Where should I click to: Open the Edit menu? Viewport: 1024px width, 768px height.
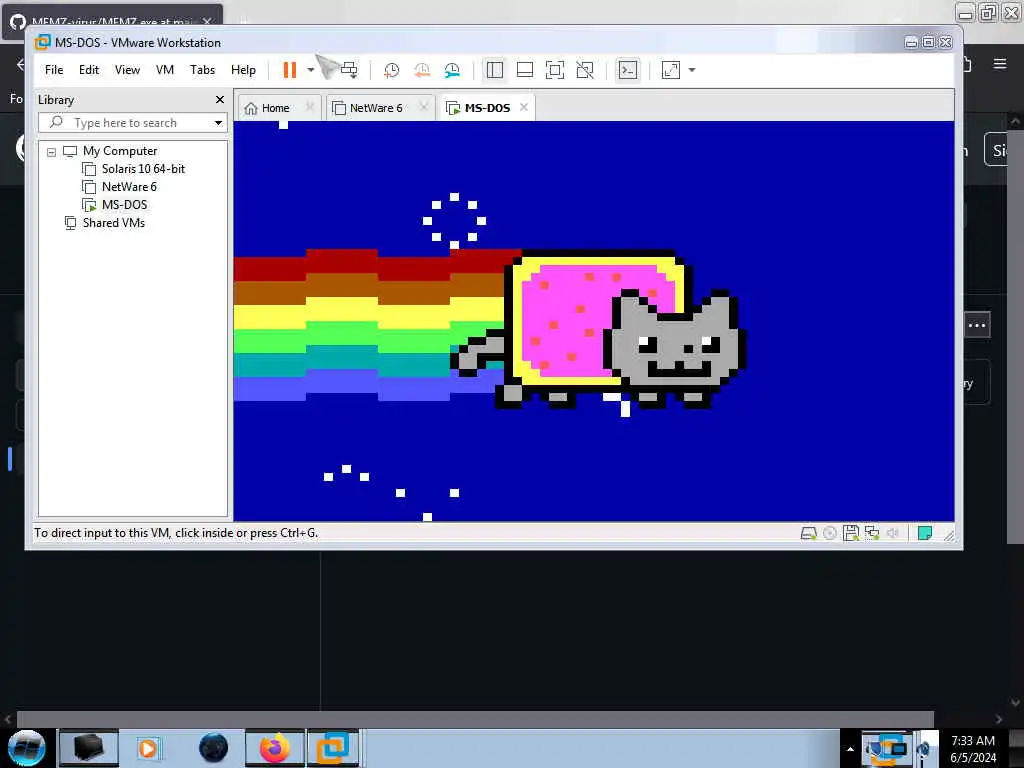coord(89,70)
